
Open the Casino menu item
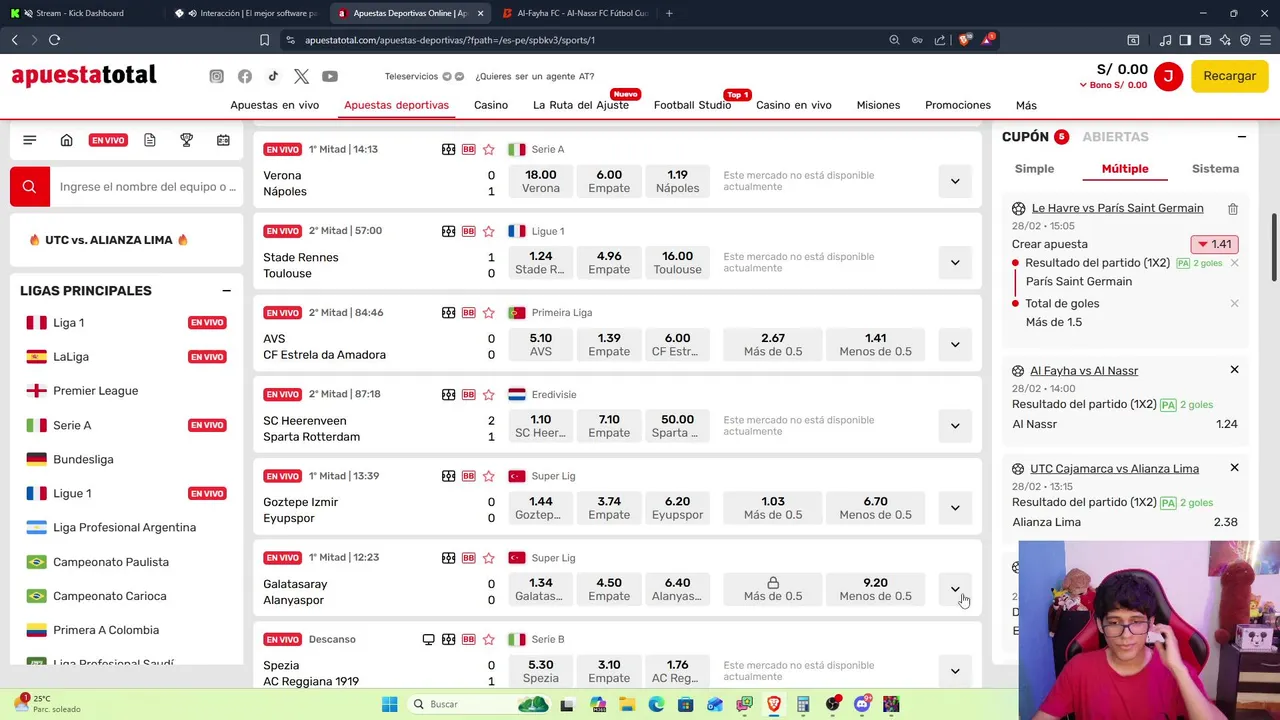pos(491,105)
